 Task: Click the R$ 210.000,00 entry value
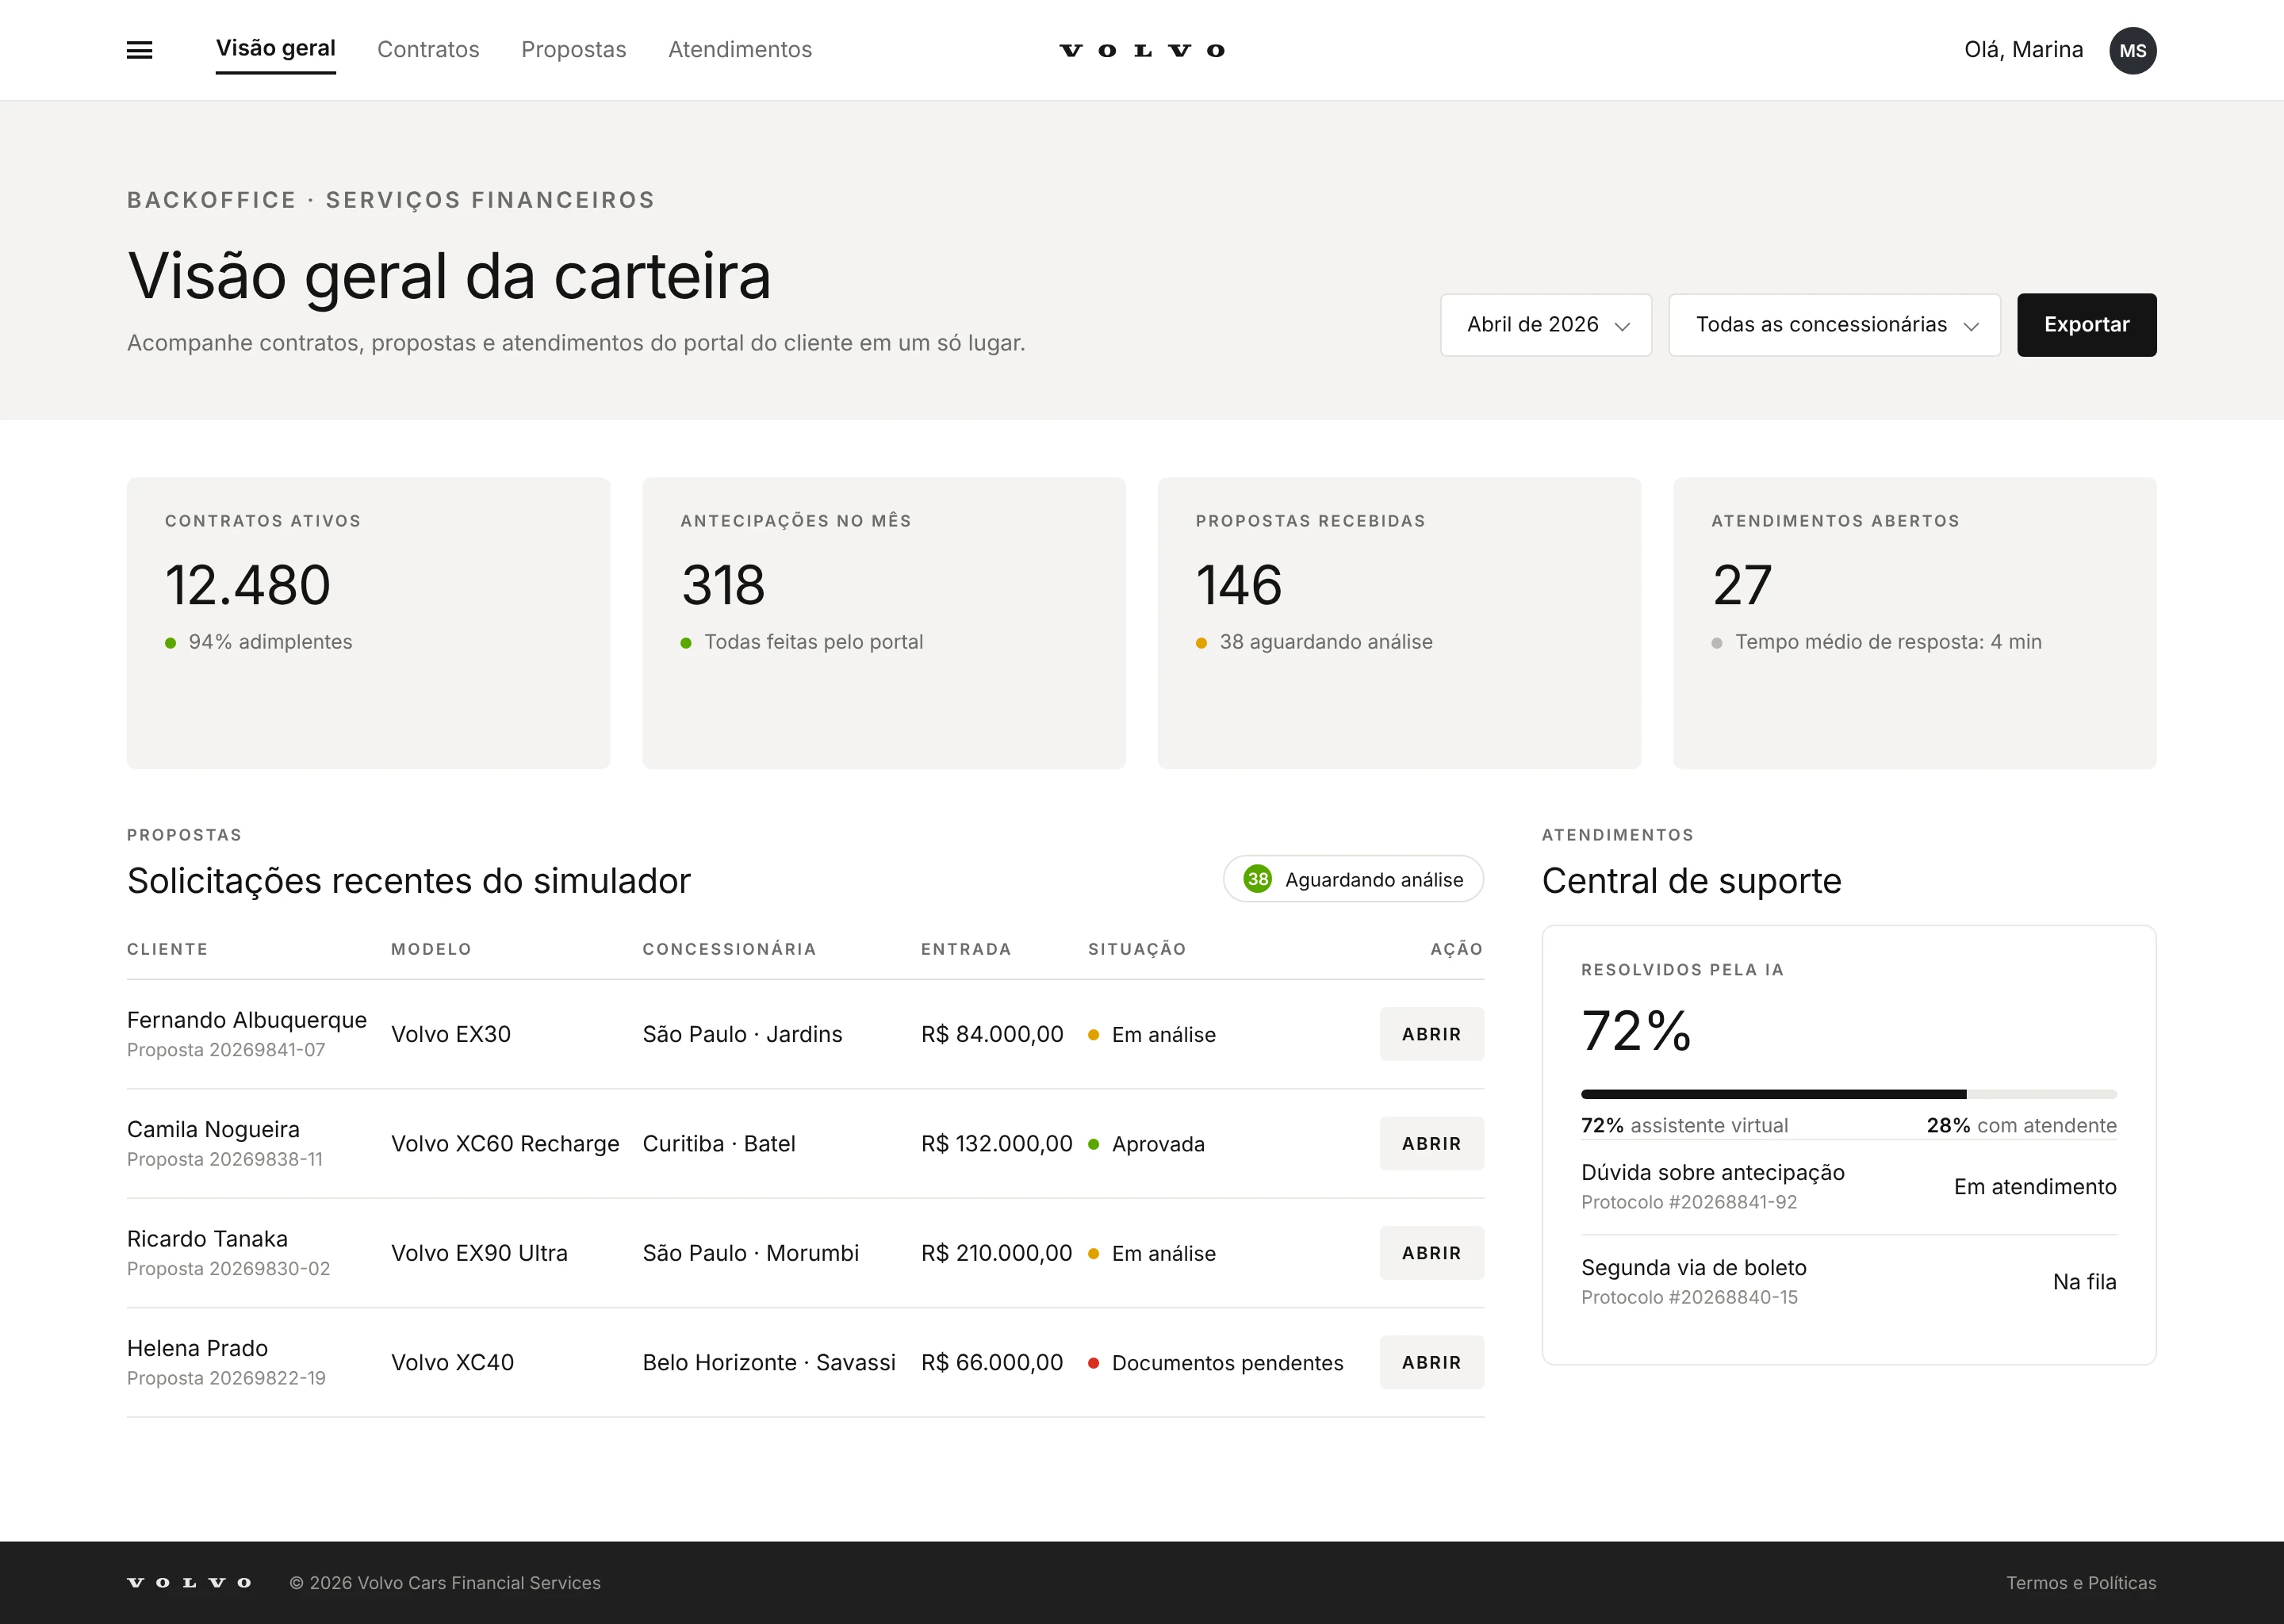(996, 1253)
